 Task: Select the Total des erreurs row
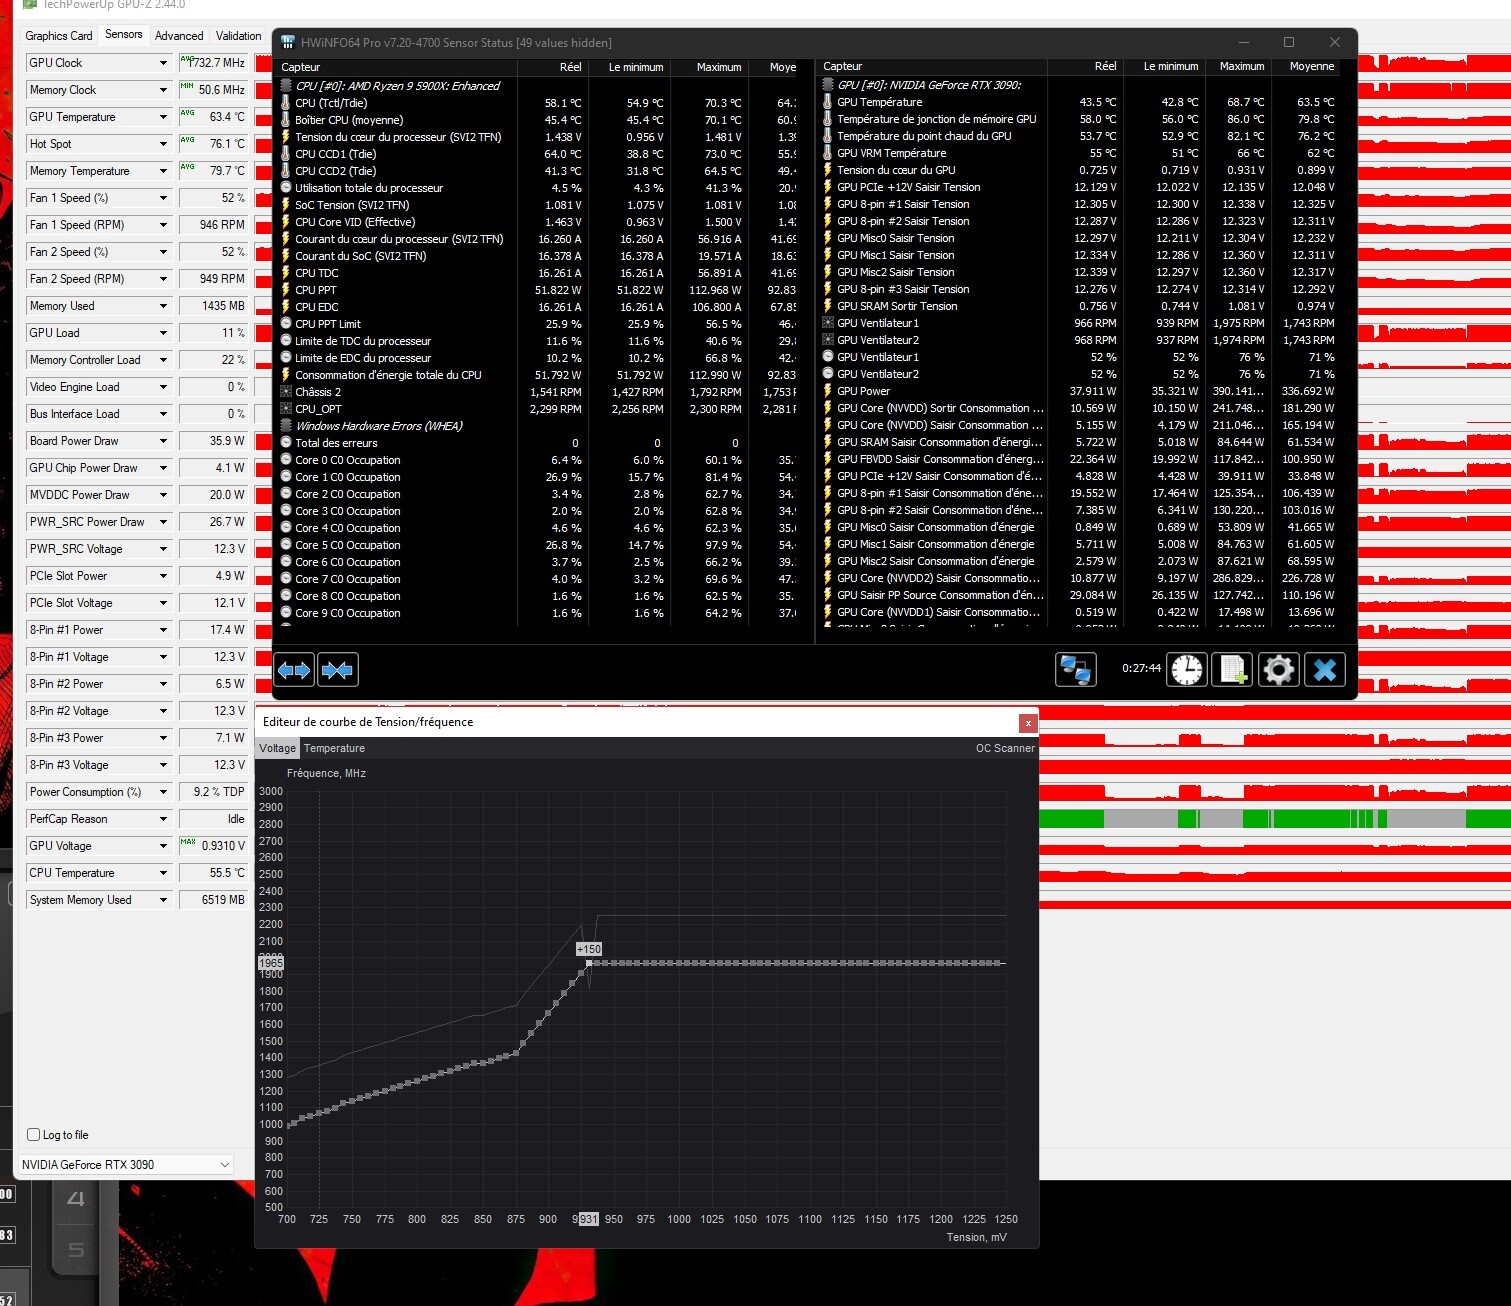tap(538, 443)
